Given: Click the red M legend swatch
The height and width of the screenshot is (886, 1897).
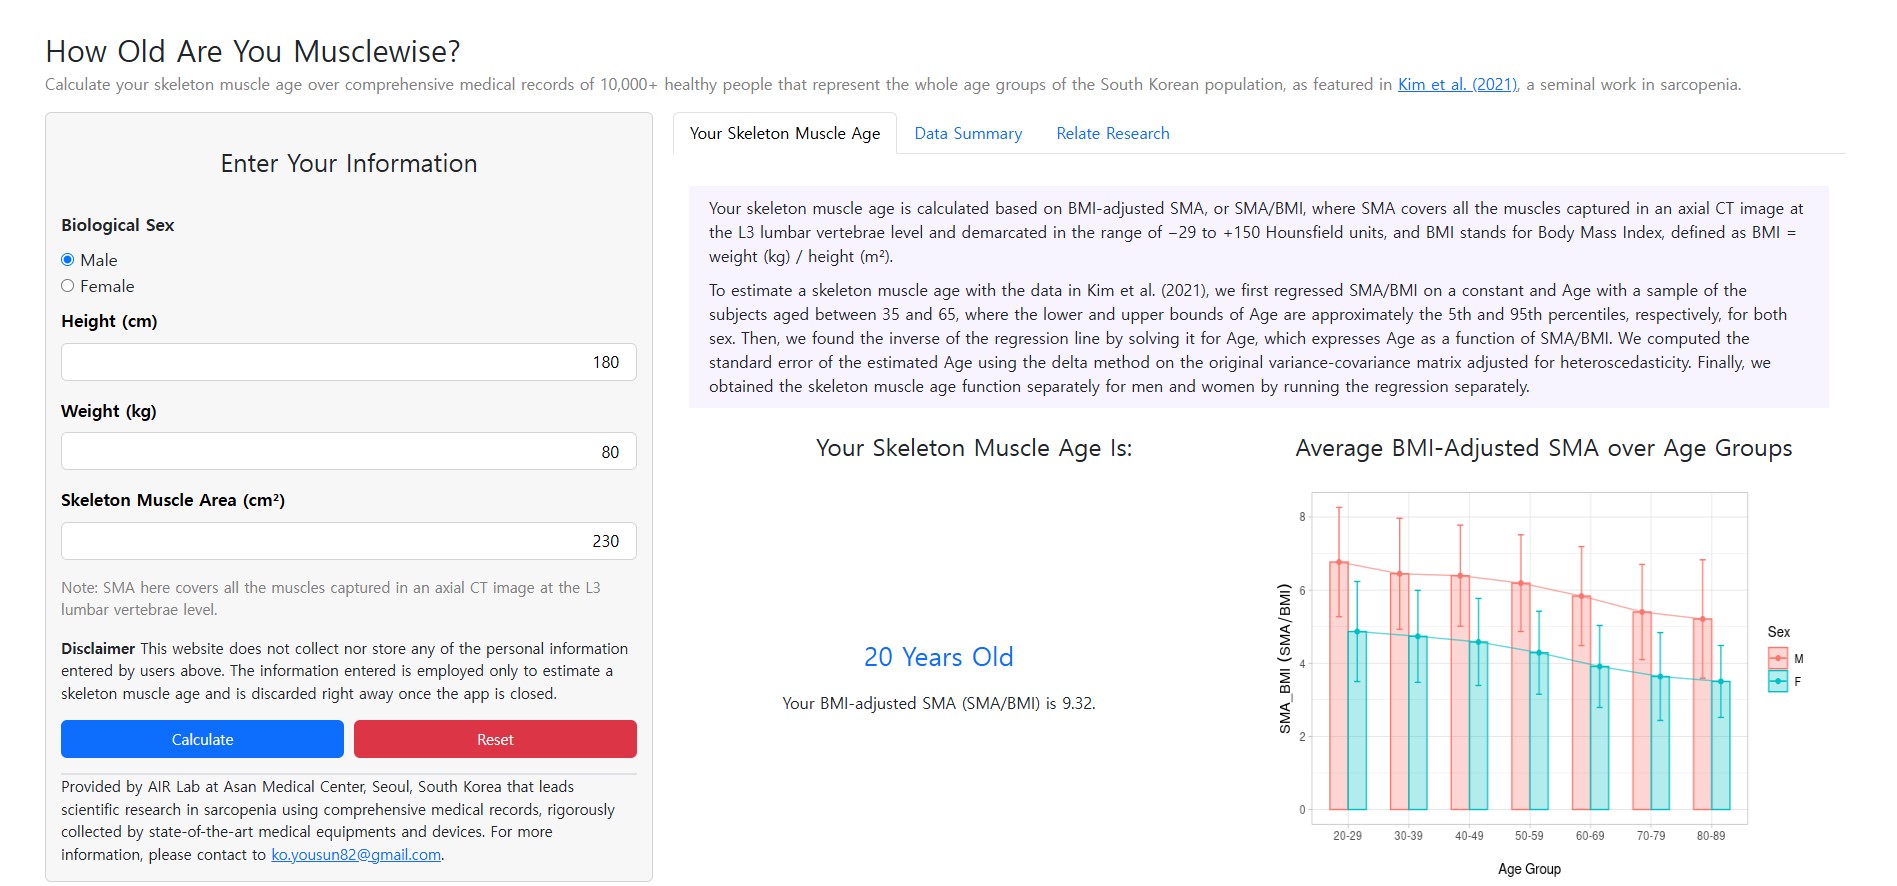Looking at the screenshot, I should pos(1777,658).
